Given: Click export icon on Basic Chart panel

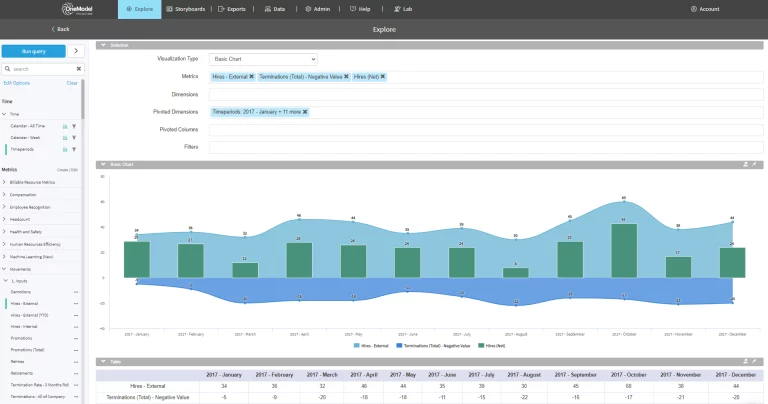Looking at the screenshot, I should (x=745, y=165).
